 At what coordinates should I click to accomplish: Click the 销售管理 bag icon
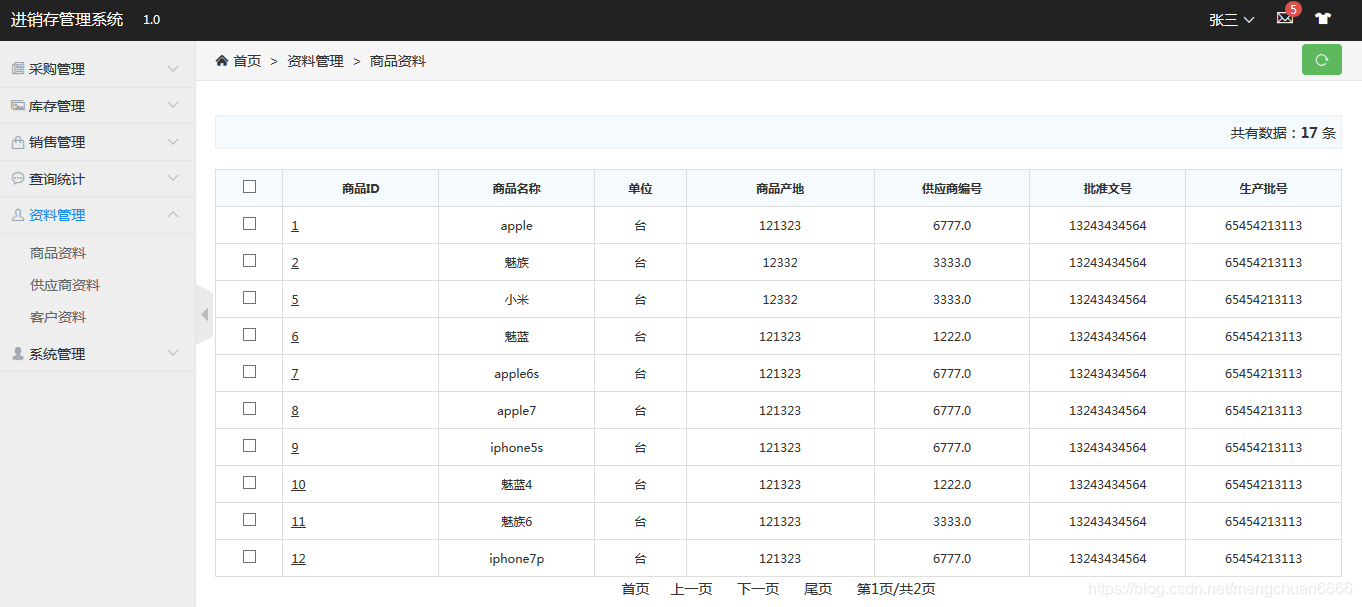(x=17, y=142)
